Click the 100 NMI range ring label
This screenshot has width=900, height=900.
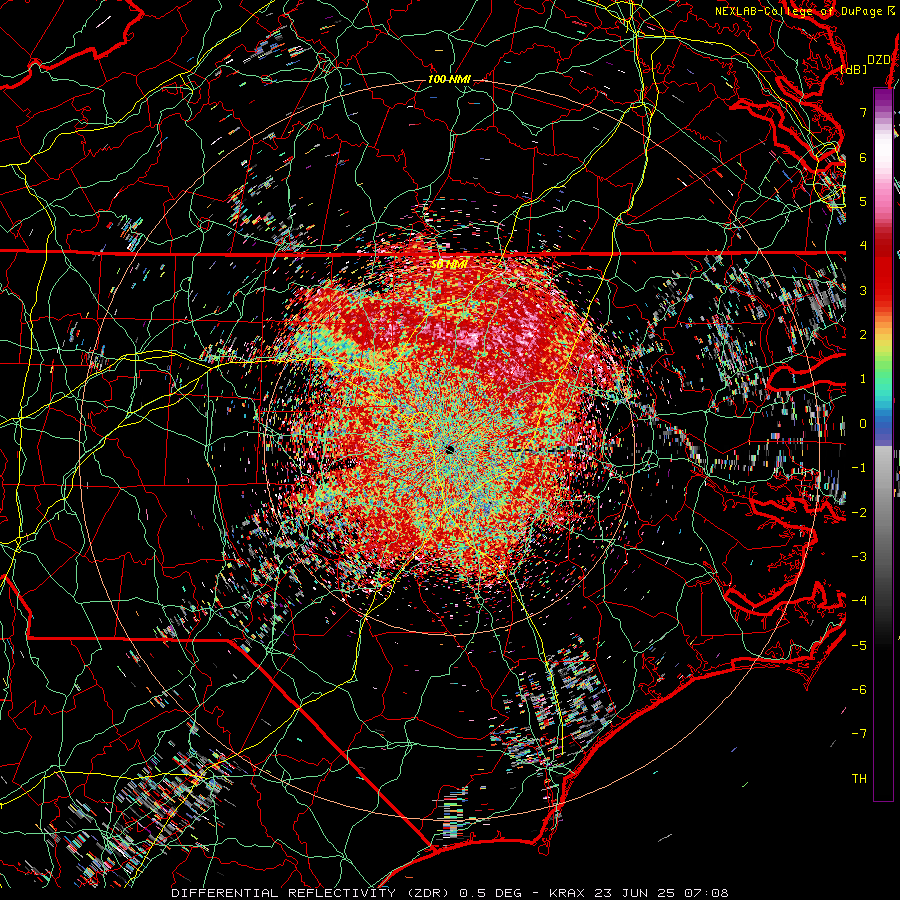(x=449, y=79)
